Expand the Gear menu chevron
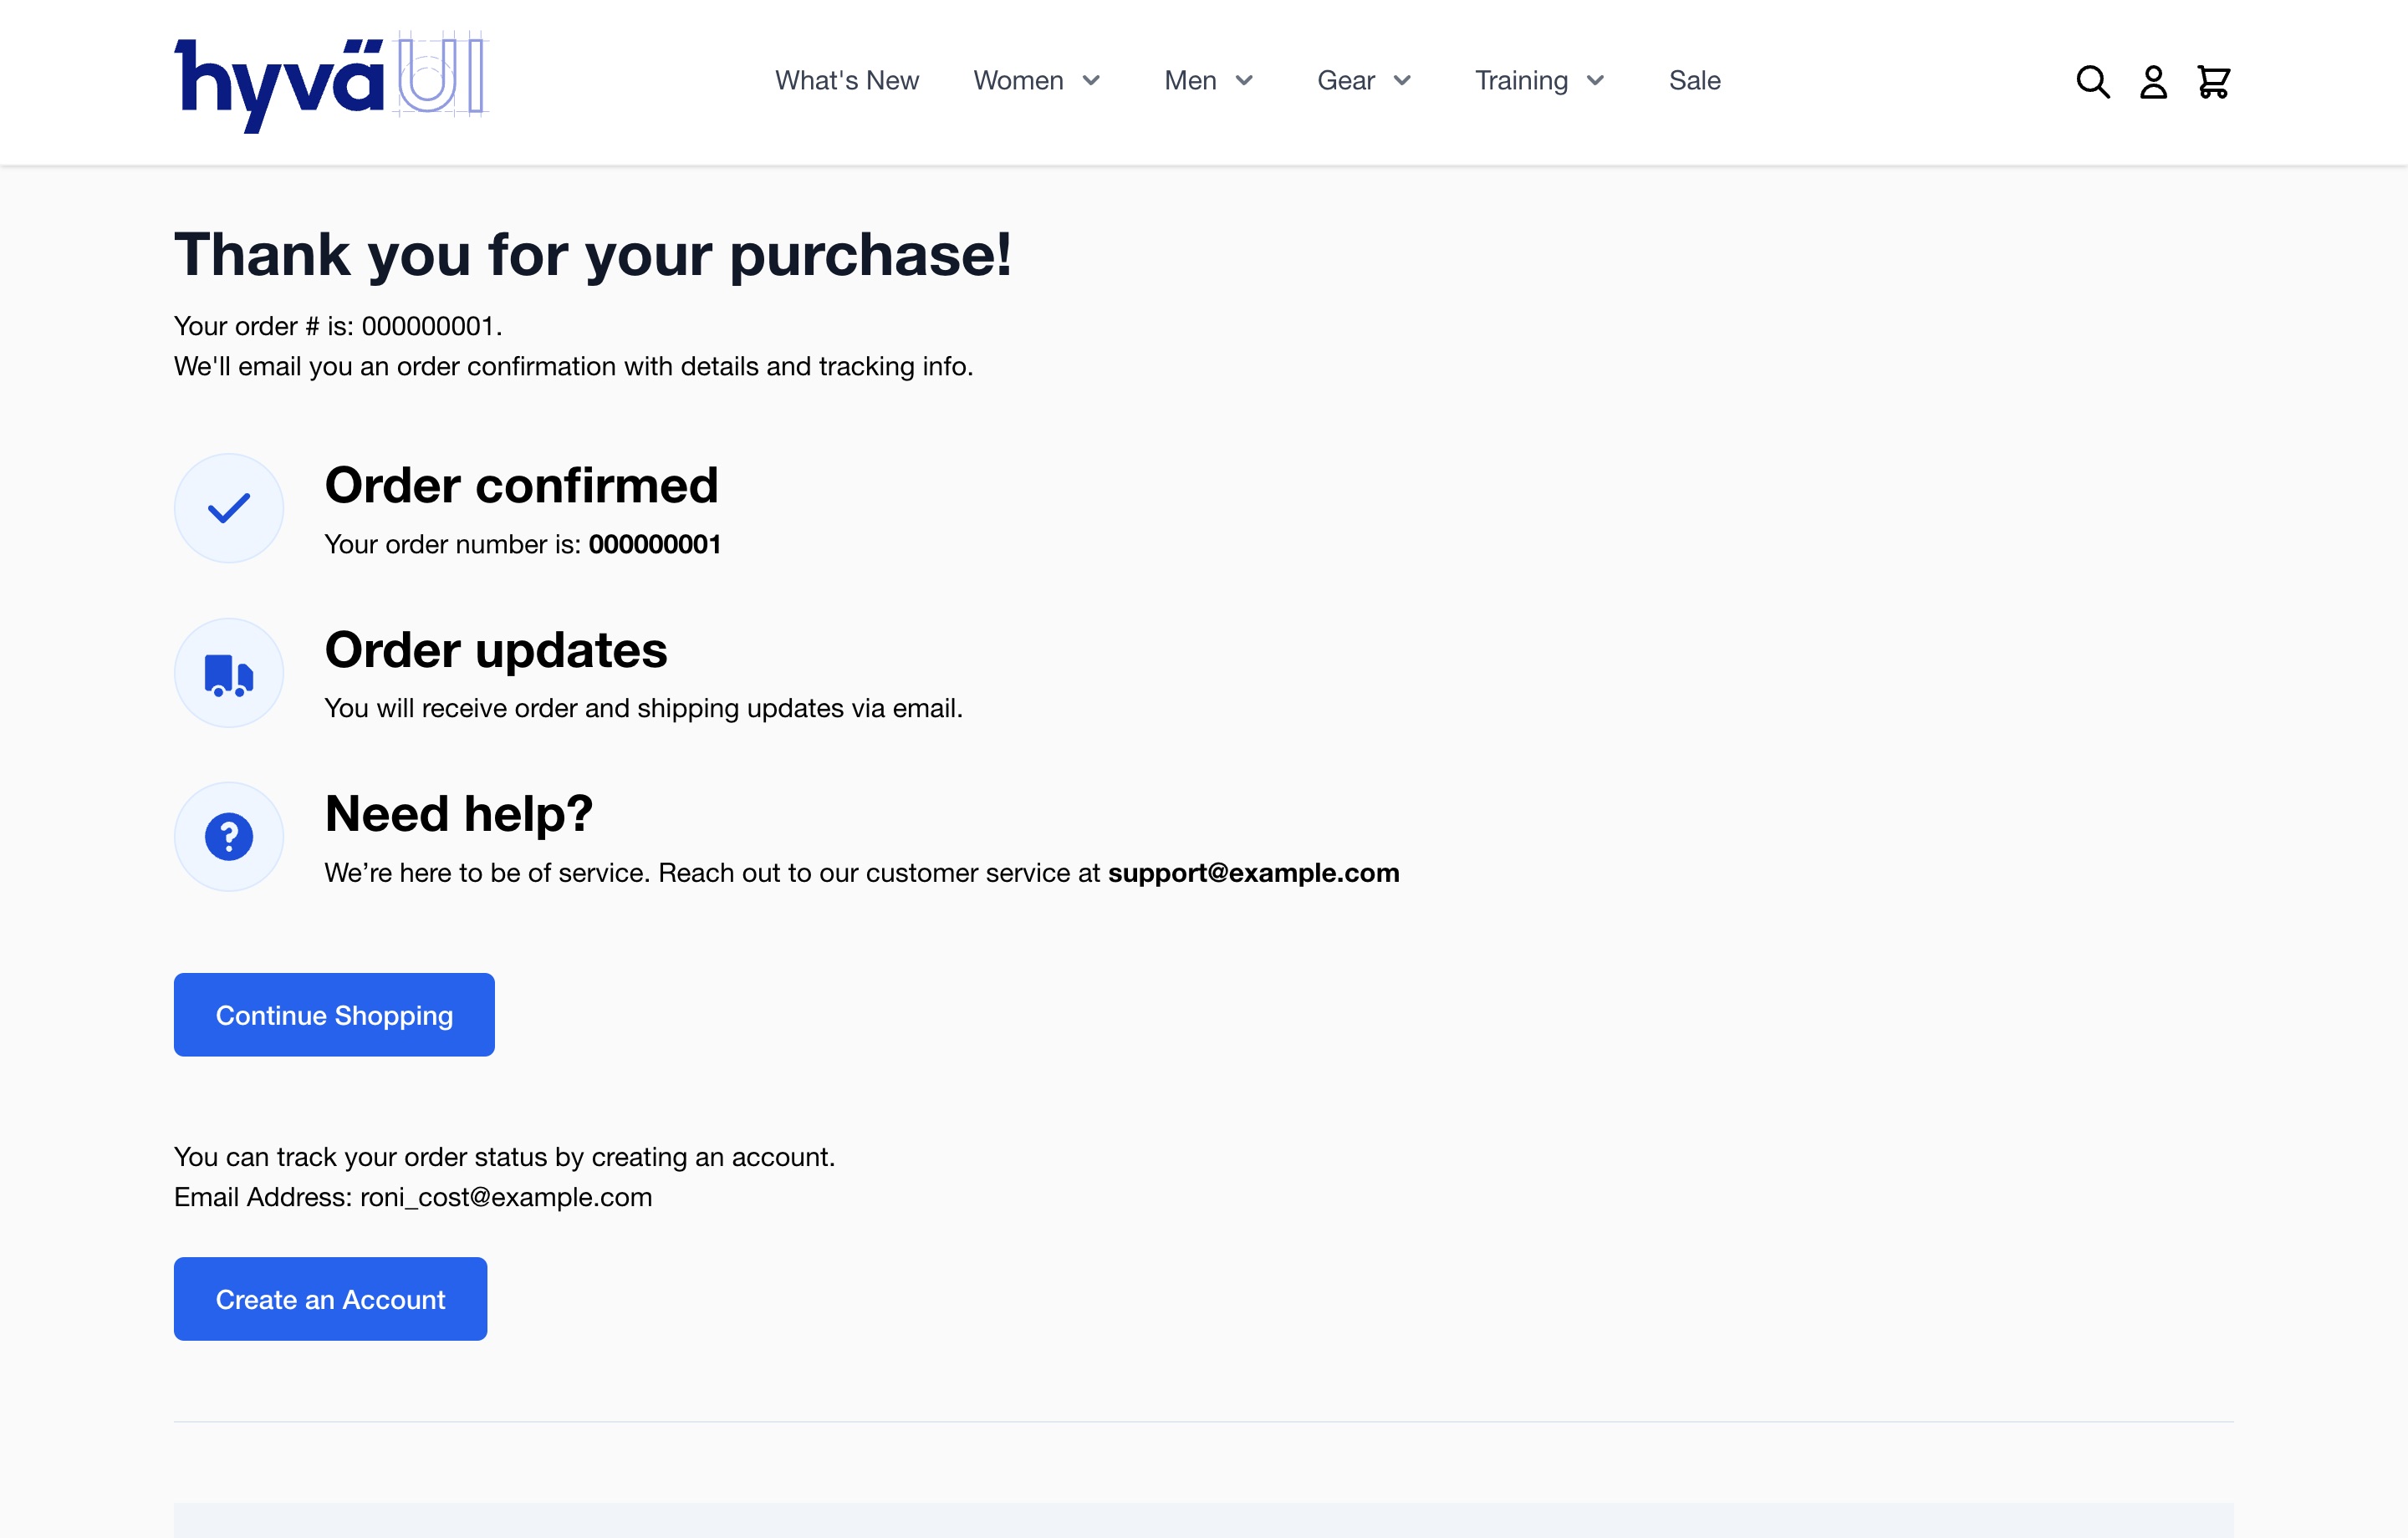The image size is (2408, 1538). point(1402,81)
